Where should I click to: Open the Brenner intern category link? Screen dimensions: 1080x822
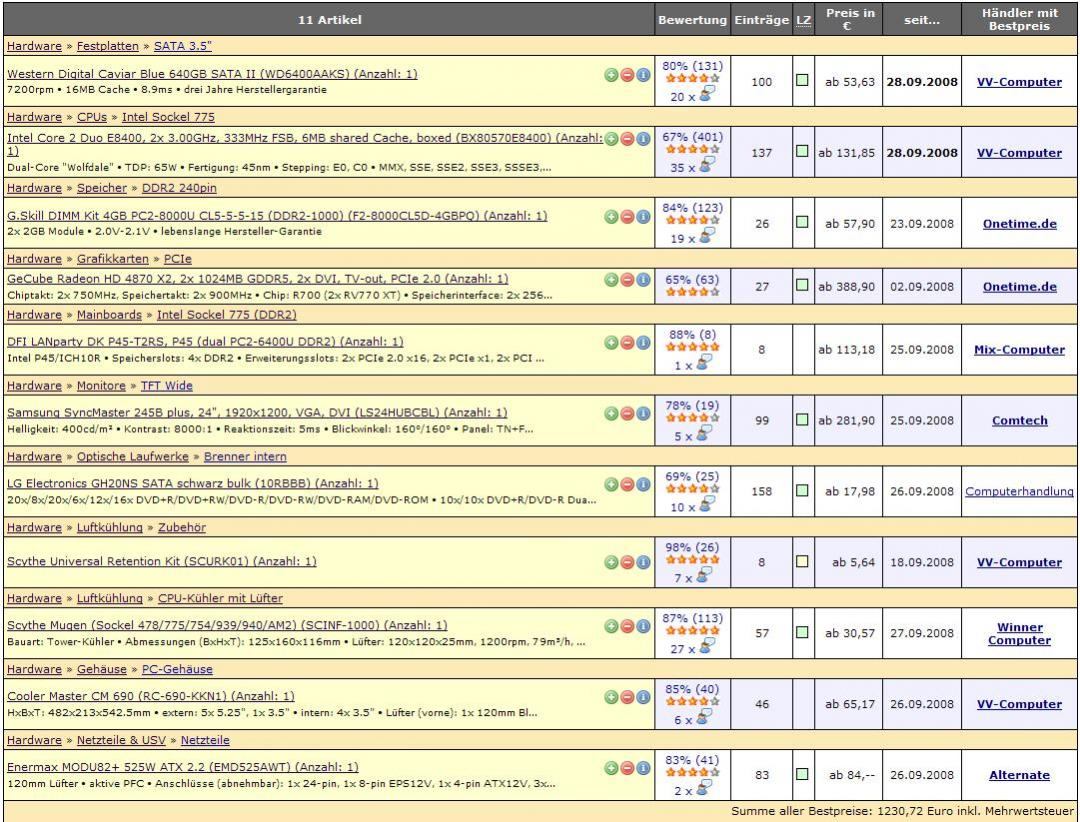(245, 457)
